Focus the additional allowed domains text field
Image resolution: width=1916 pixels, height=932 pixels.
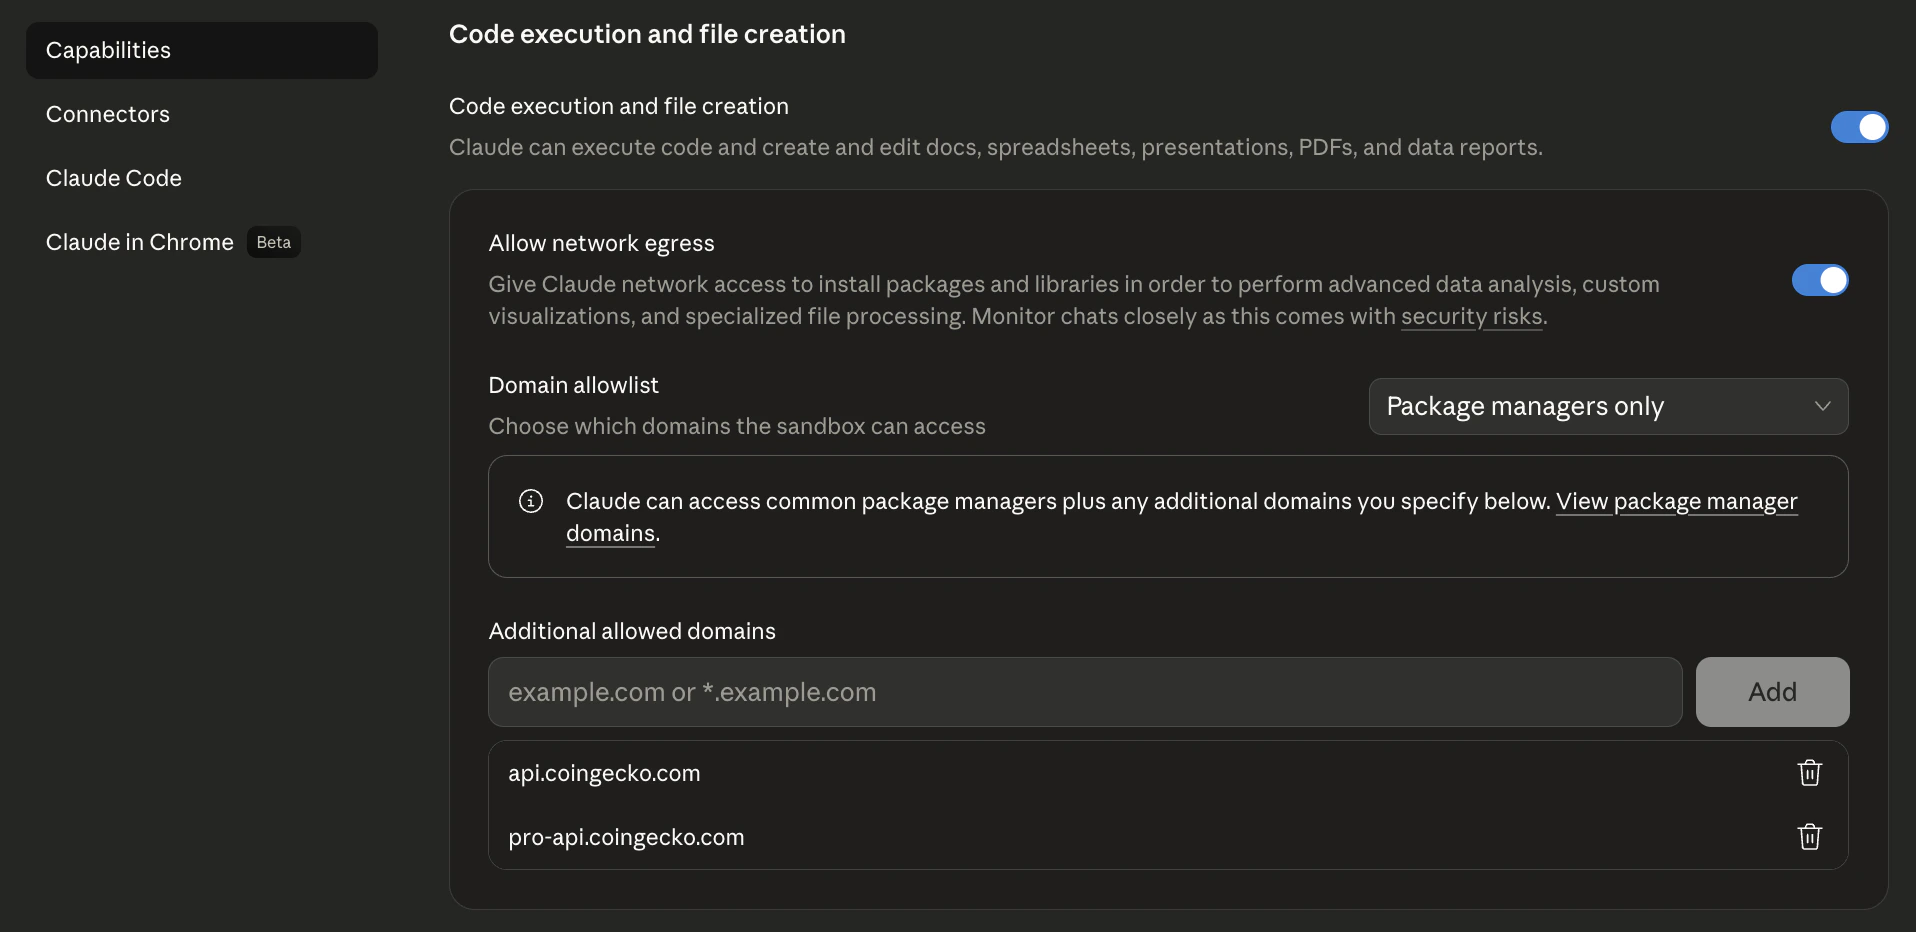coord(1084,692)
